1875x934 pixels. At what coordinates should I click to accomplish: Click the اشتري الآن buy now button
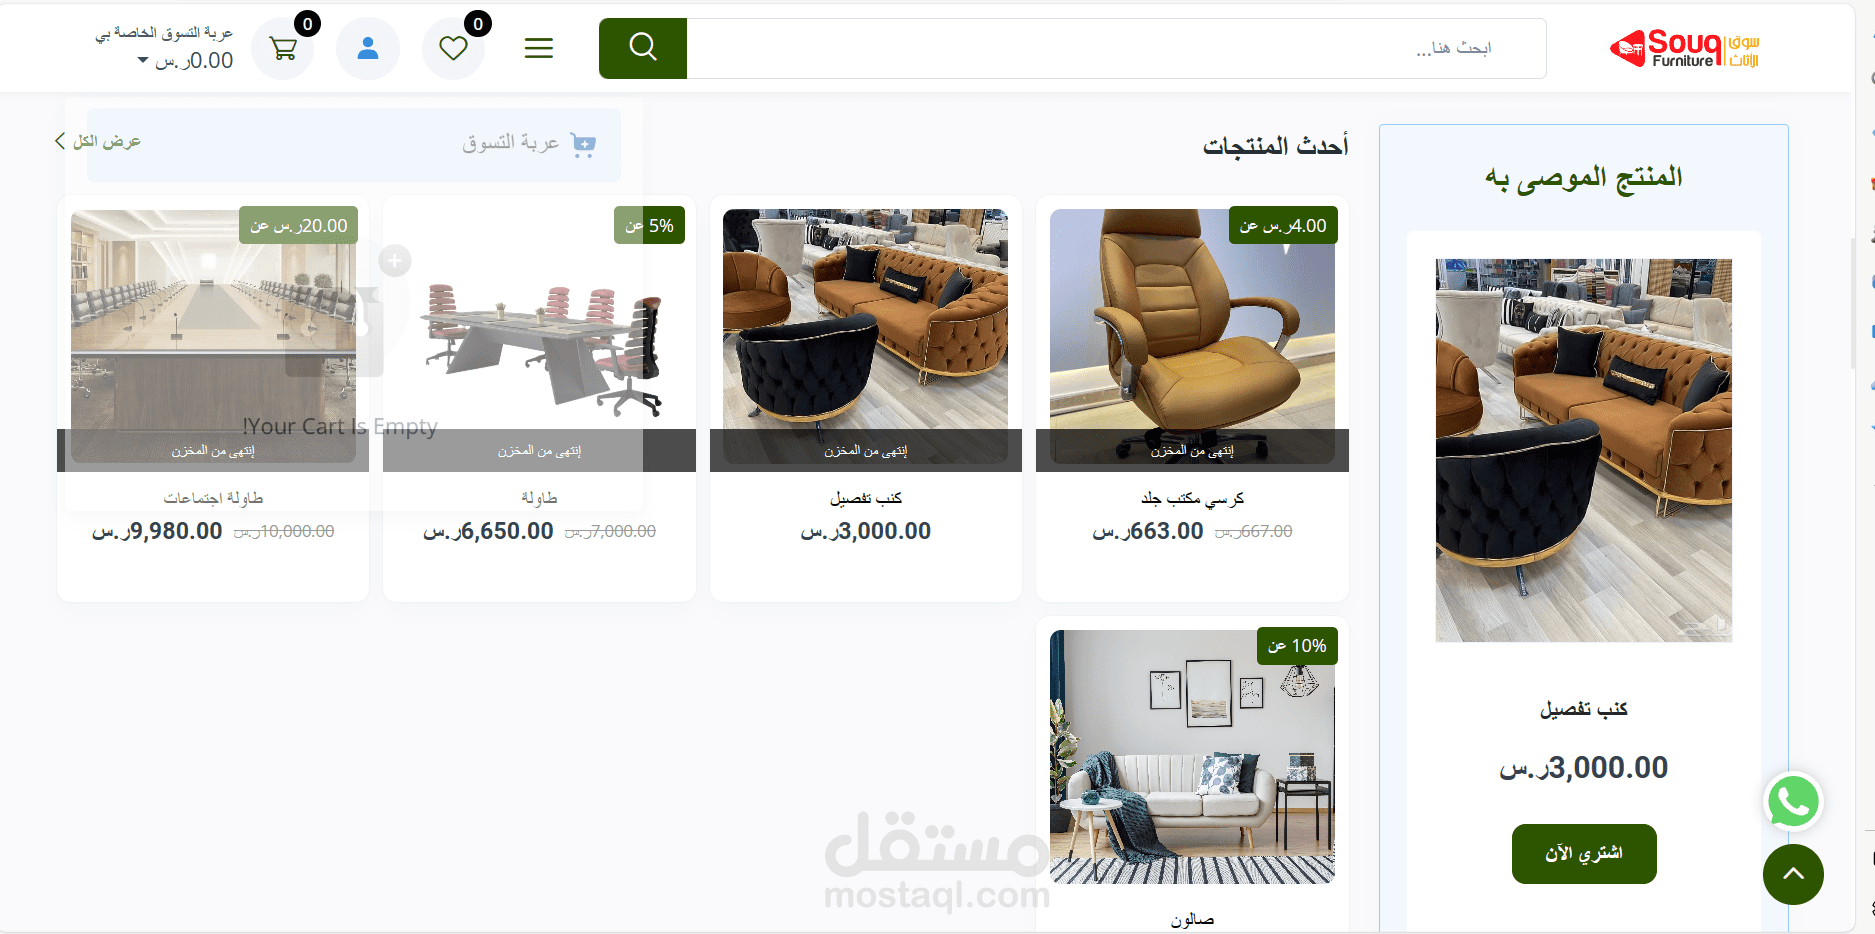(1584, 854)
